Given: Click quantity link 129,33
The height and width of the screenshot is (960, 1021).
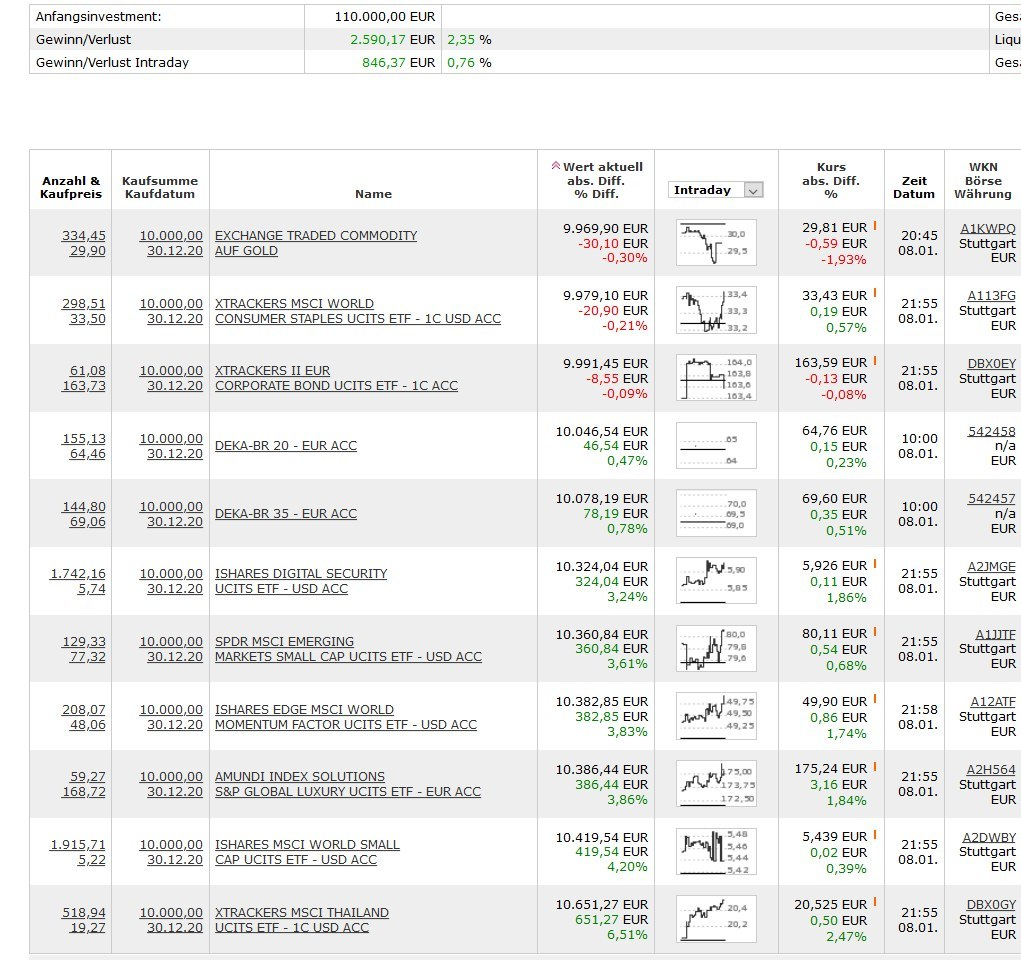Looking at the screenshot, I should (x=83, y=642).
